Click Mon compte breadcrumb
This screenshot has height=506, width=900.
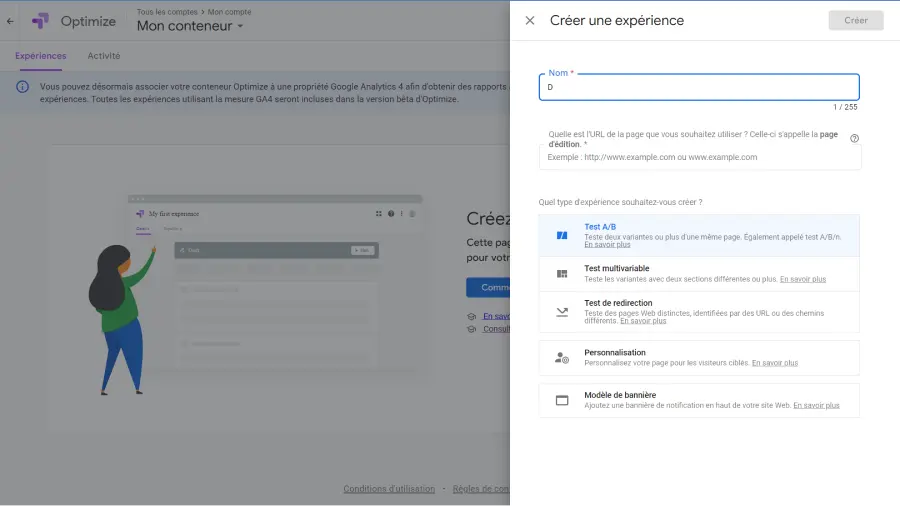click(x=229, y=12)
